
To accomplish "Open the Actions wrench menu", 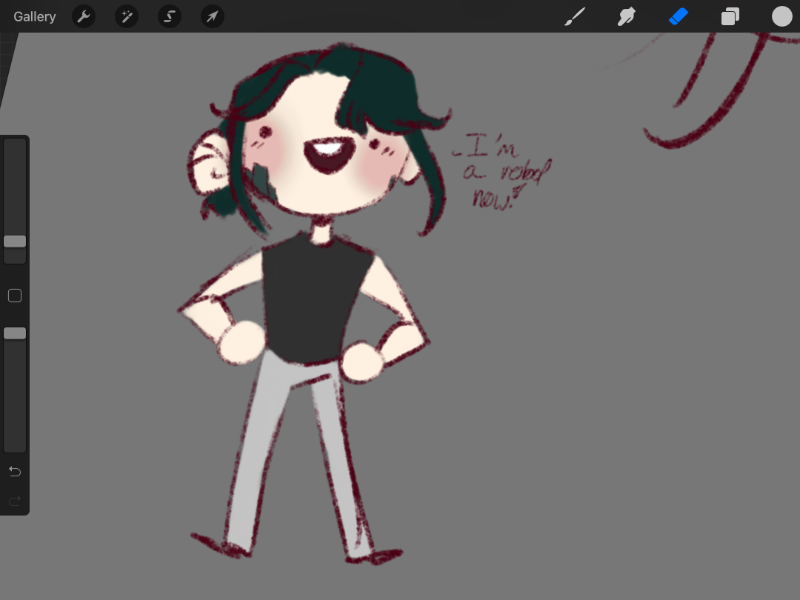I will coord(84,16).
